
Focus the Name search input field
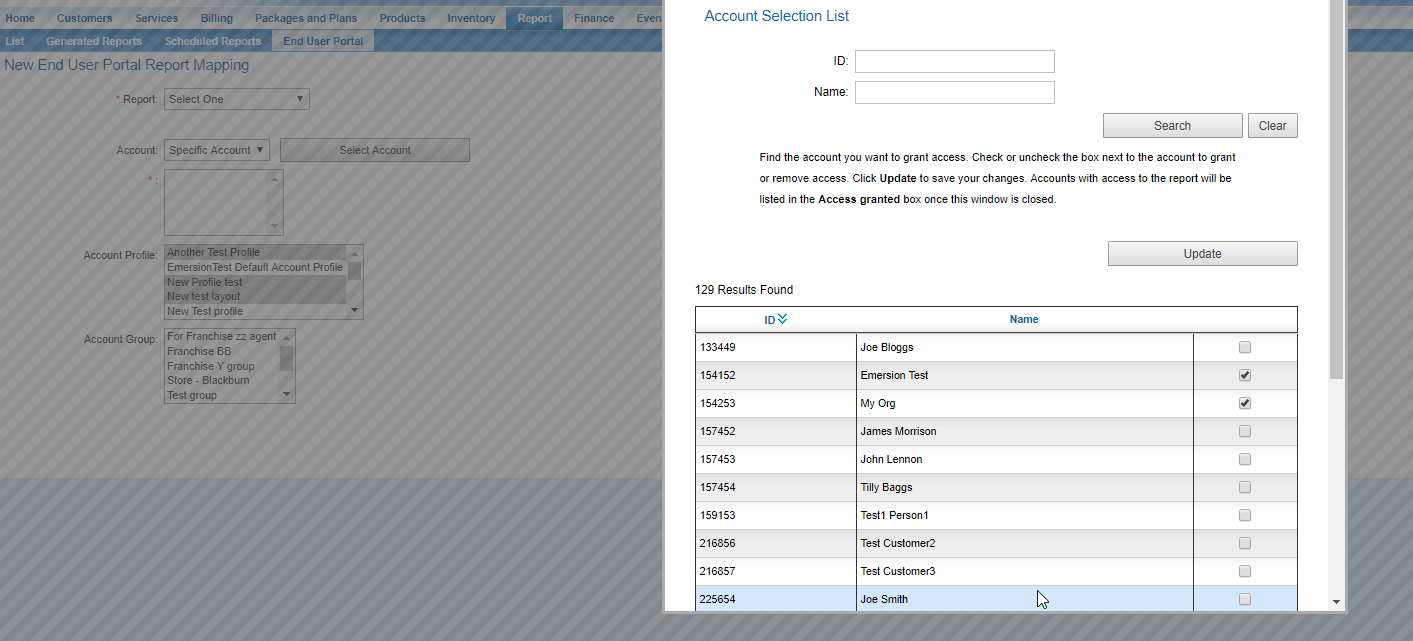(954, 92)
